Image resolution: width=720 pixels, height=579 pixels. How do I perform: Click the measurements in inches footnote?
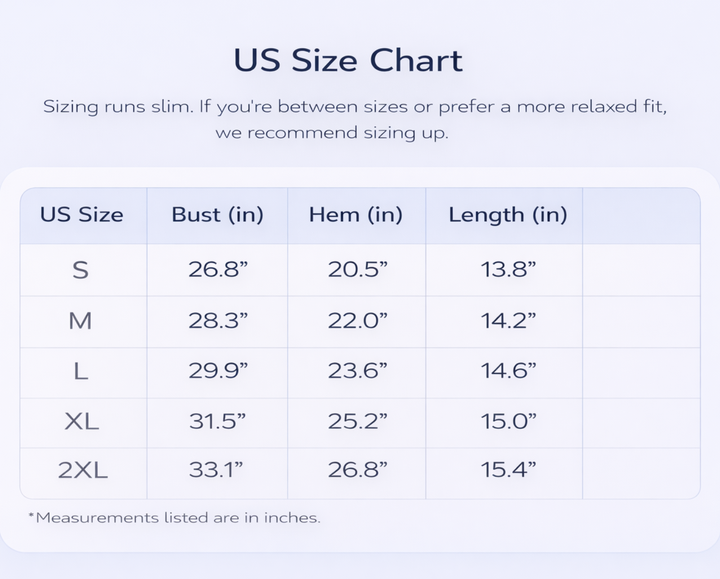click(x=174, y=518)
